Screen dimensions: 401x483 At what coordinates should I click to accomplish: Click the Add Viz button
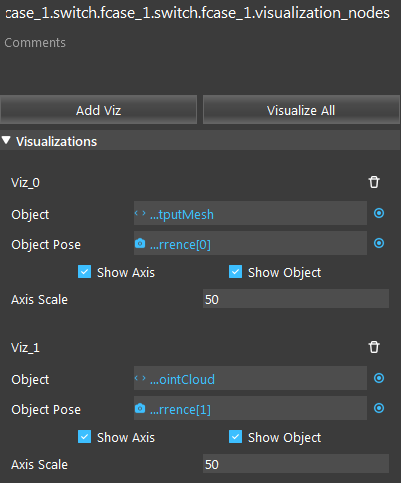click(x=99, y=110)
